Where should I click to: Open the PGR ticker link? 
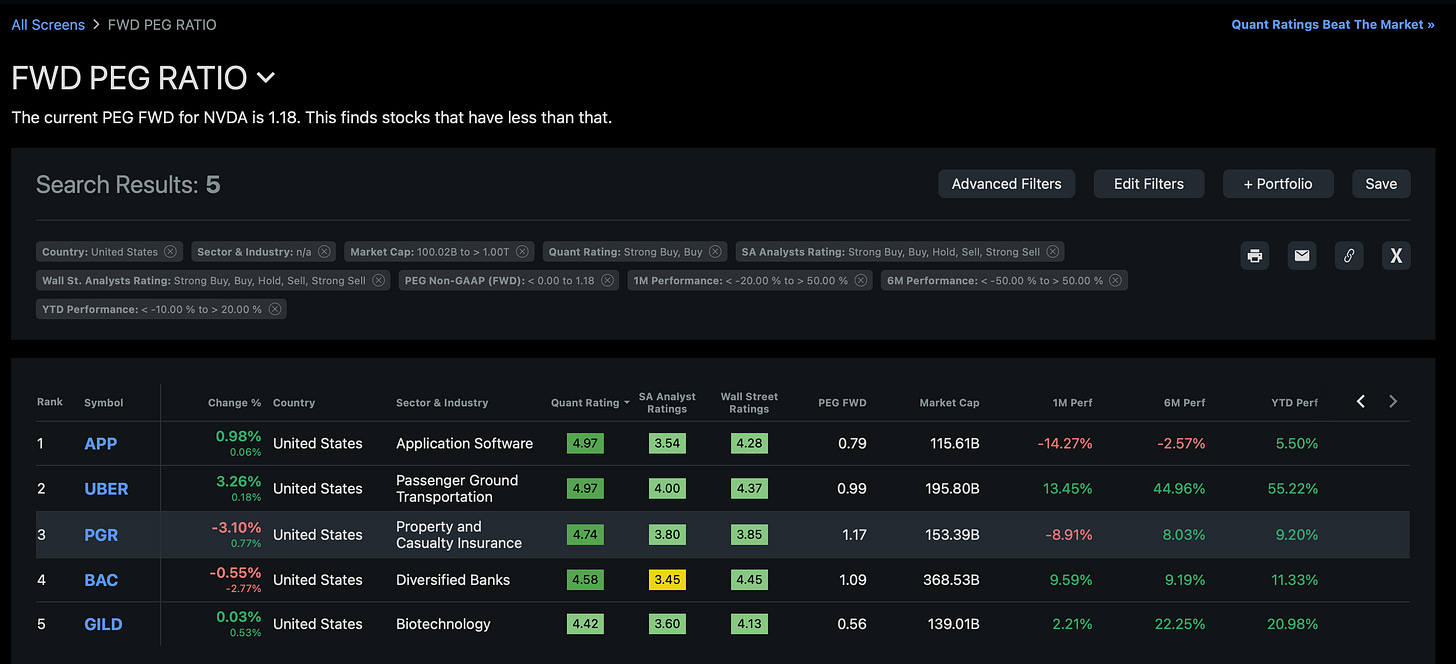click(101, 535)
